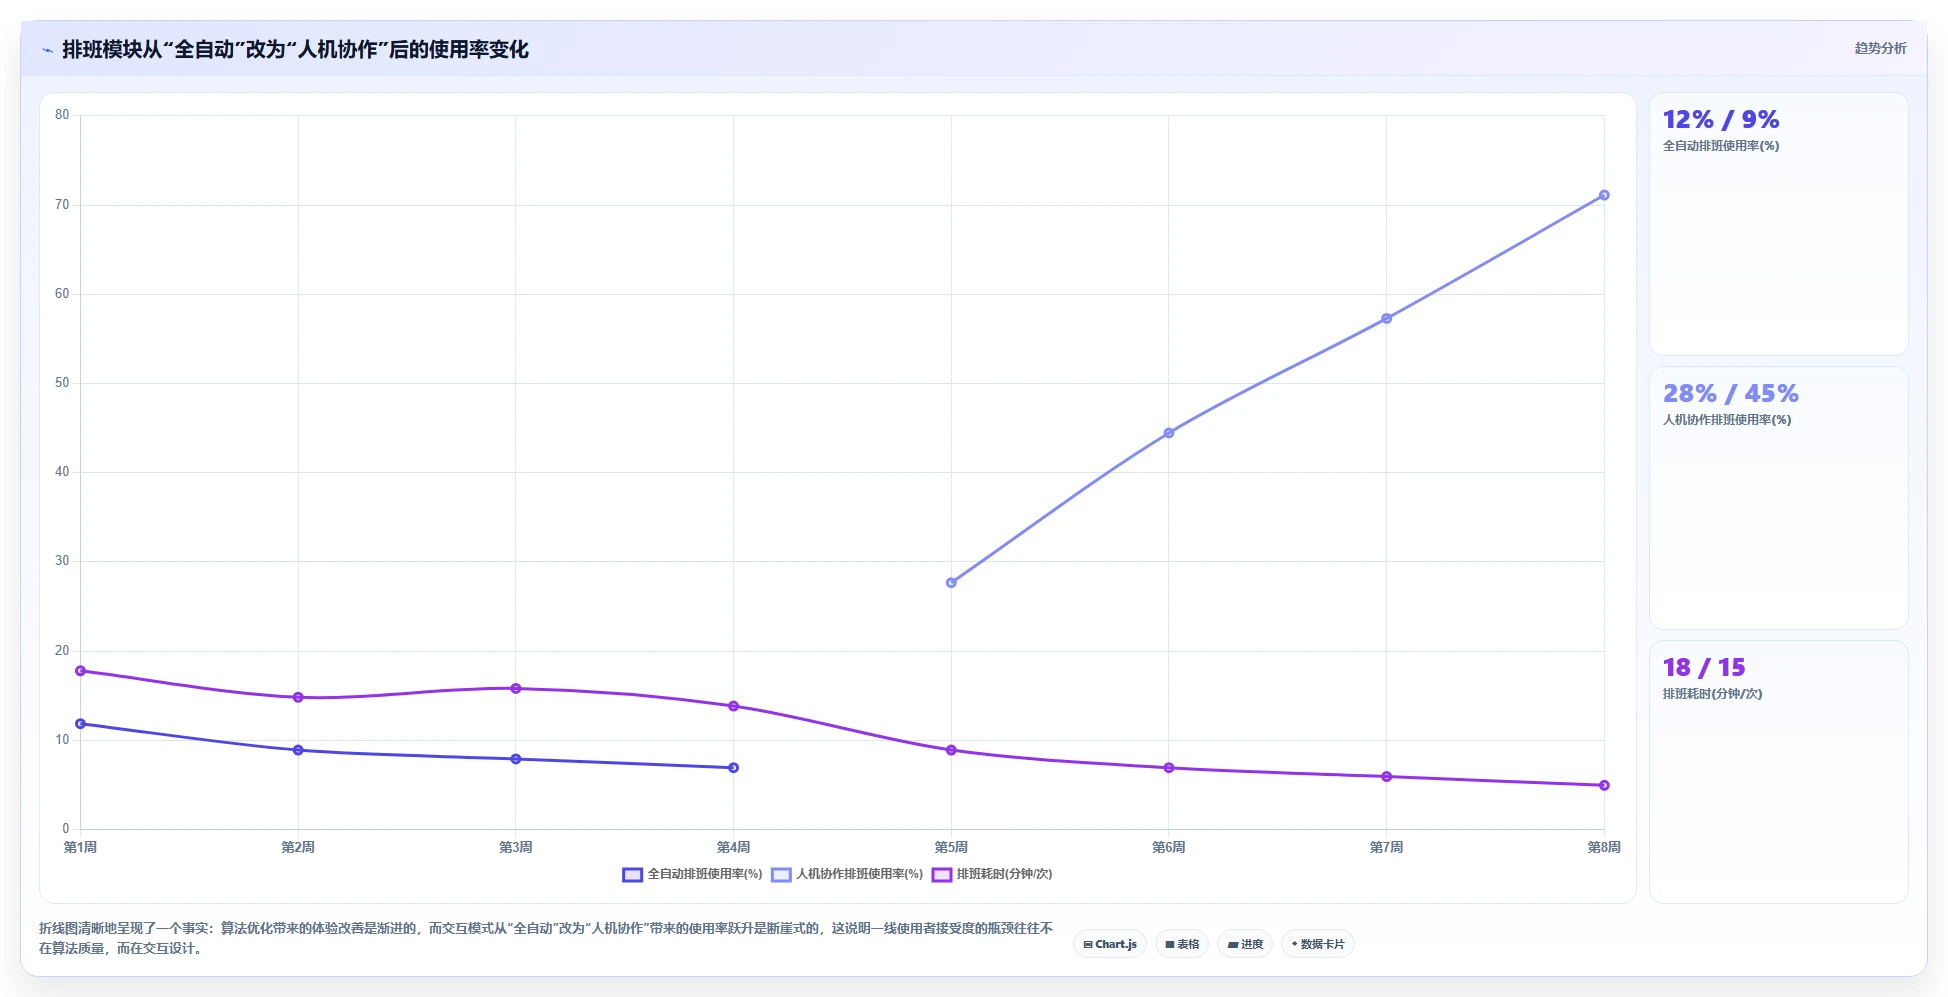The width and height of the screenshot is (1948, 997).
Task: Open the Chart.js tag
Action: click(1110, 944)
